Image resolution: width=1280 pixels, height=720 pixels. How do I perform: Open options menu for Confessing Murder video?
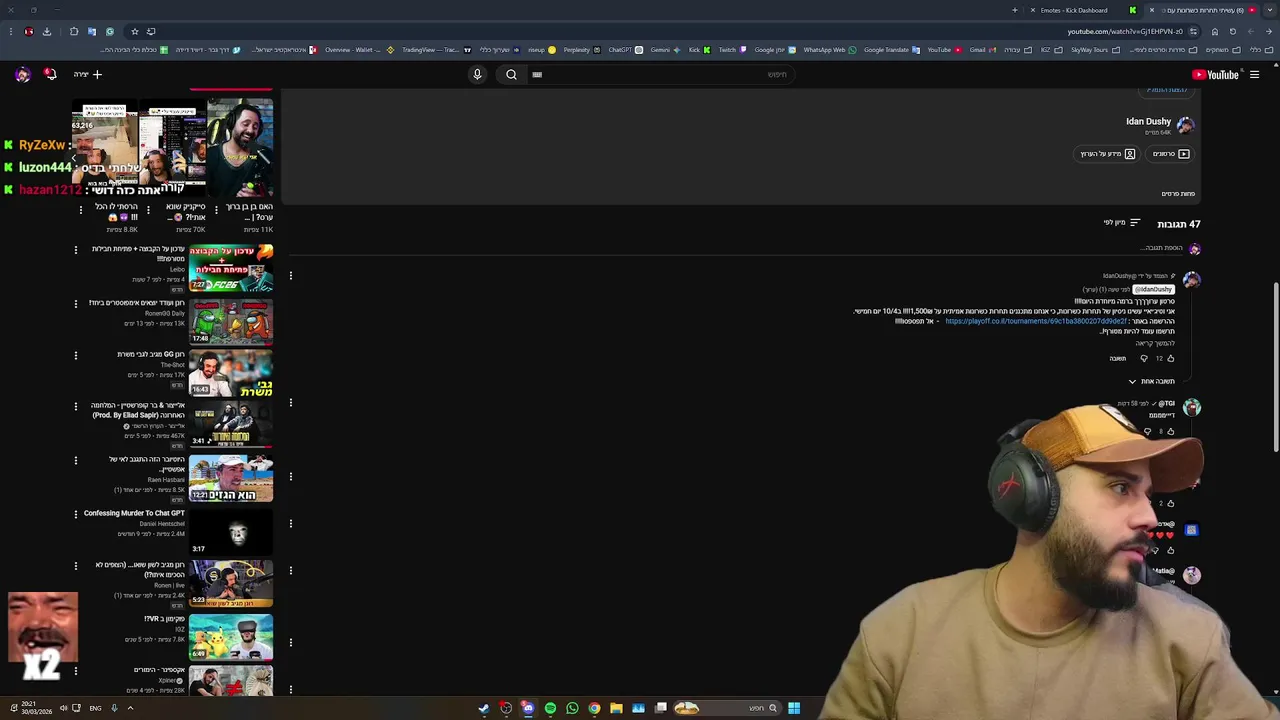pyautogui.click(x=75, y=514)
